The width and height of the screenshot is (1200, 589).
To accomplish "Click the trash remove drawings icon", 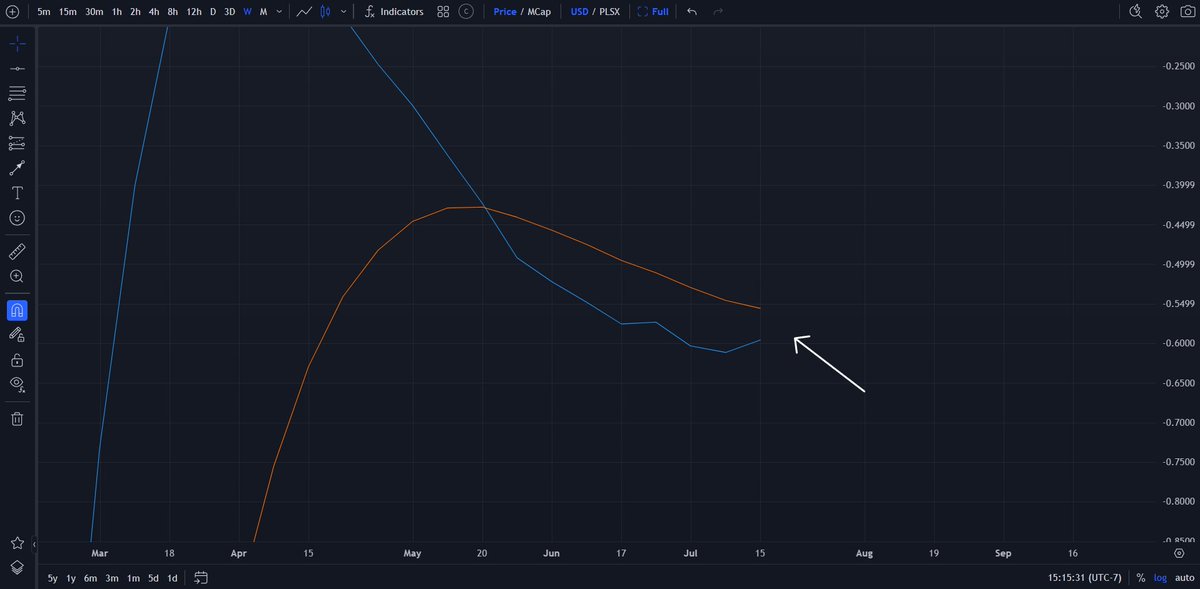I will click(17, 419).
